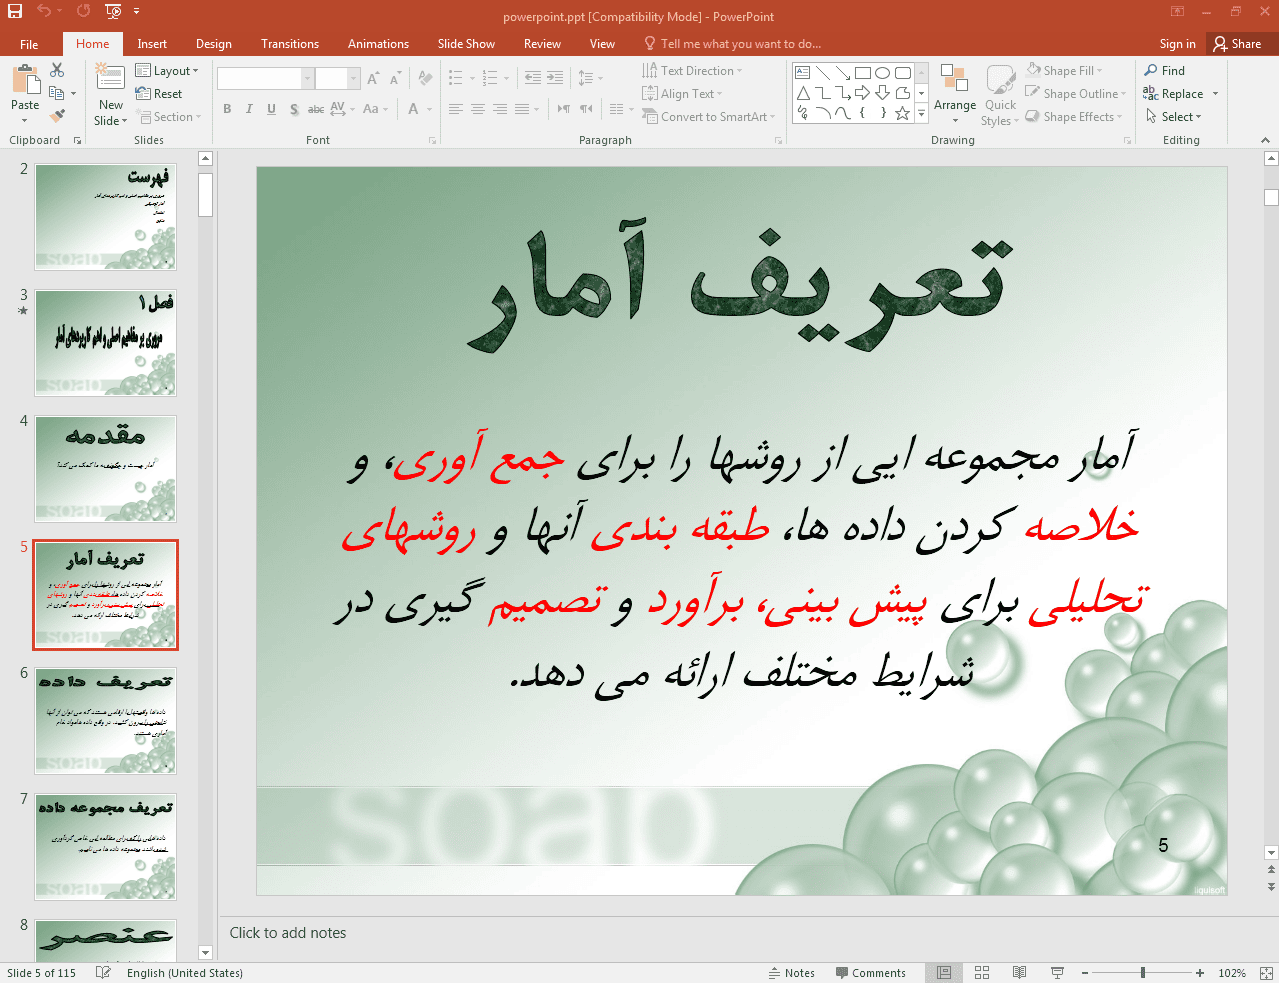Toggle the Comments pane
Viewport: 1279px width, 983px height.
click(x=870, y=973)
